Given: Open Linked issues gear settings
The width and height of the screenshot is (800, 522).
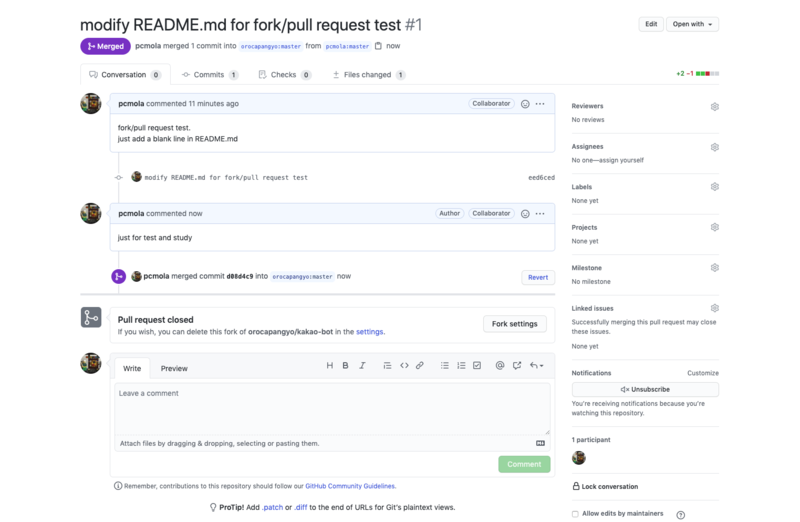Looking at the screenshot, I should coord(715,308).
